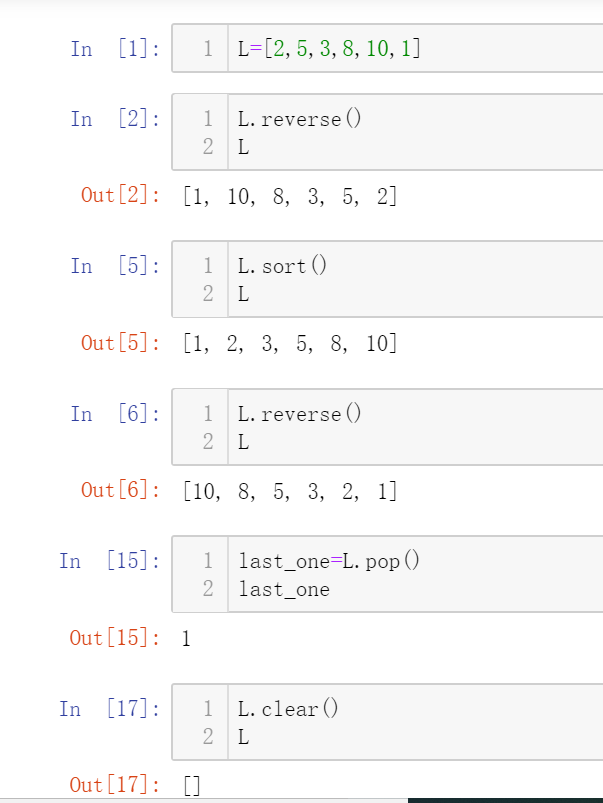This screenshot has width=603, height=803.
Task: Click the last_one=L.pop() code line
Action: [329, 560]
